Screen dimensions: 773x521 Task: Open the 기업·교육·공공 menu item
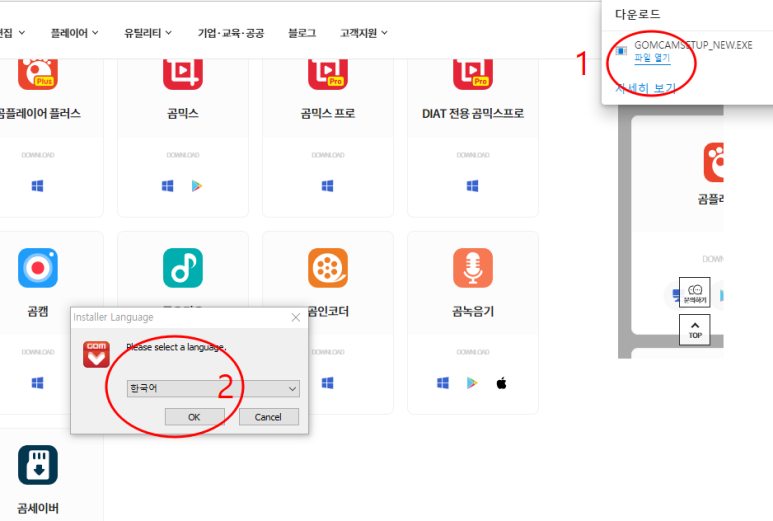(231, 33)
